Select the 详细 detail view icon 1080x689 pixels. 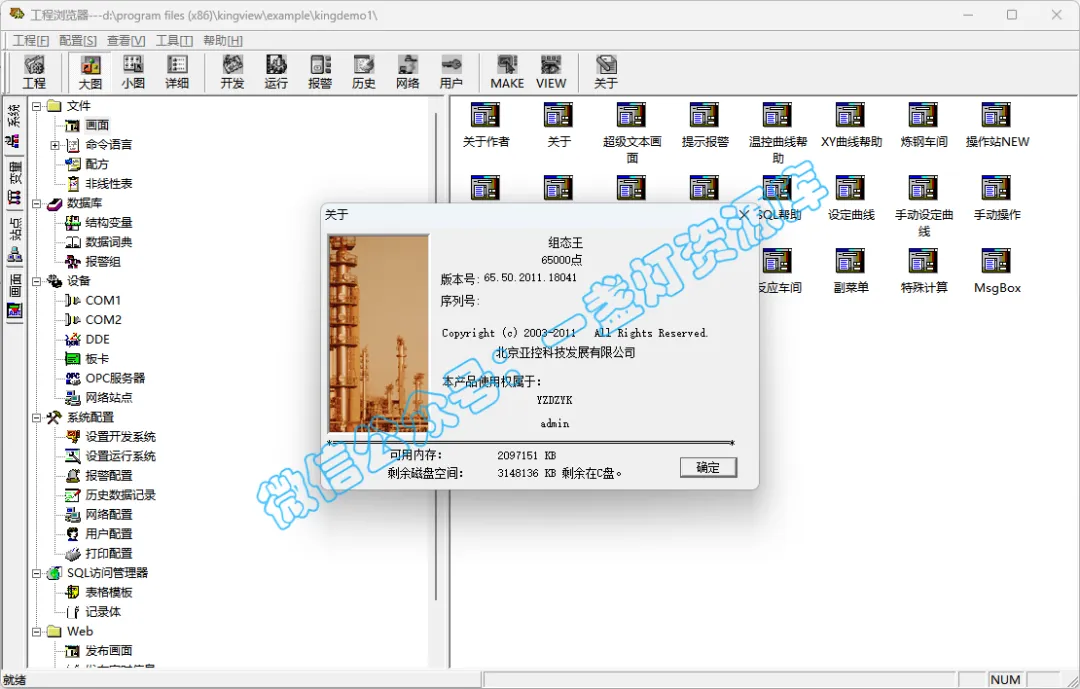[177, 72]
